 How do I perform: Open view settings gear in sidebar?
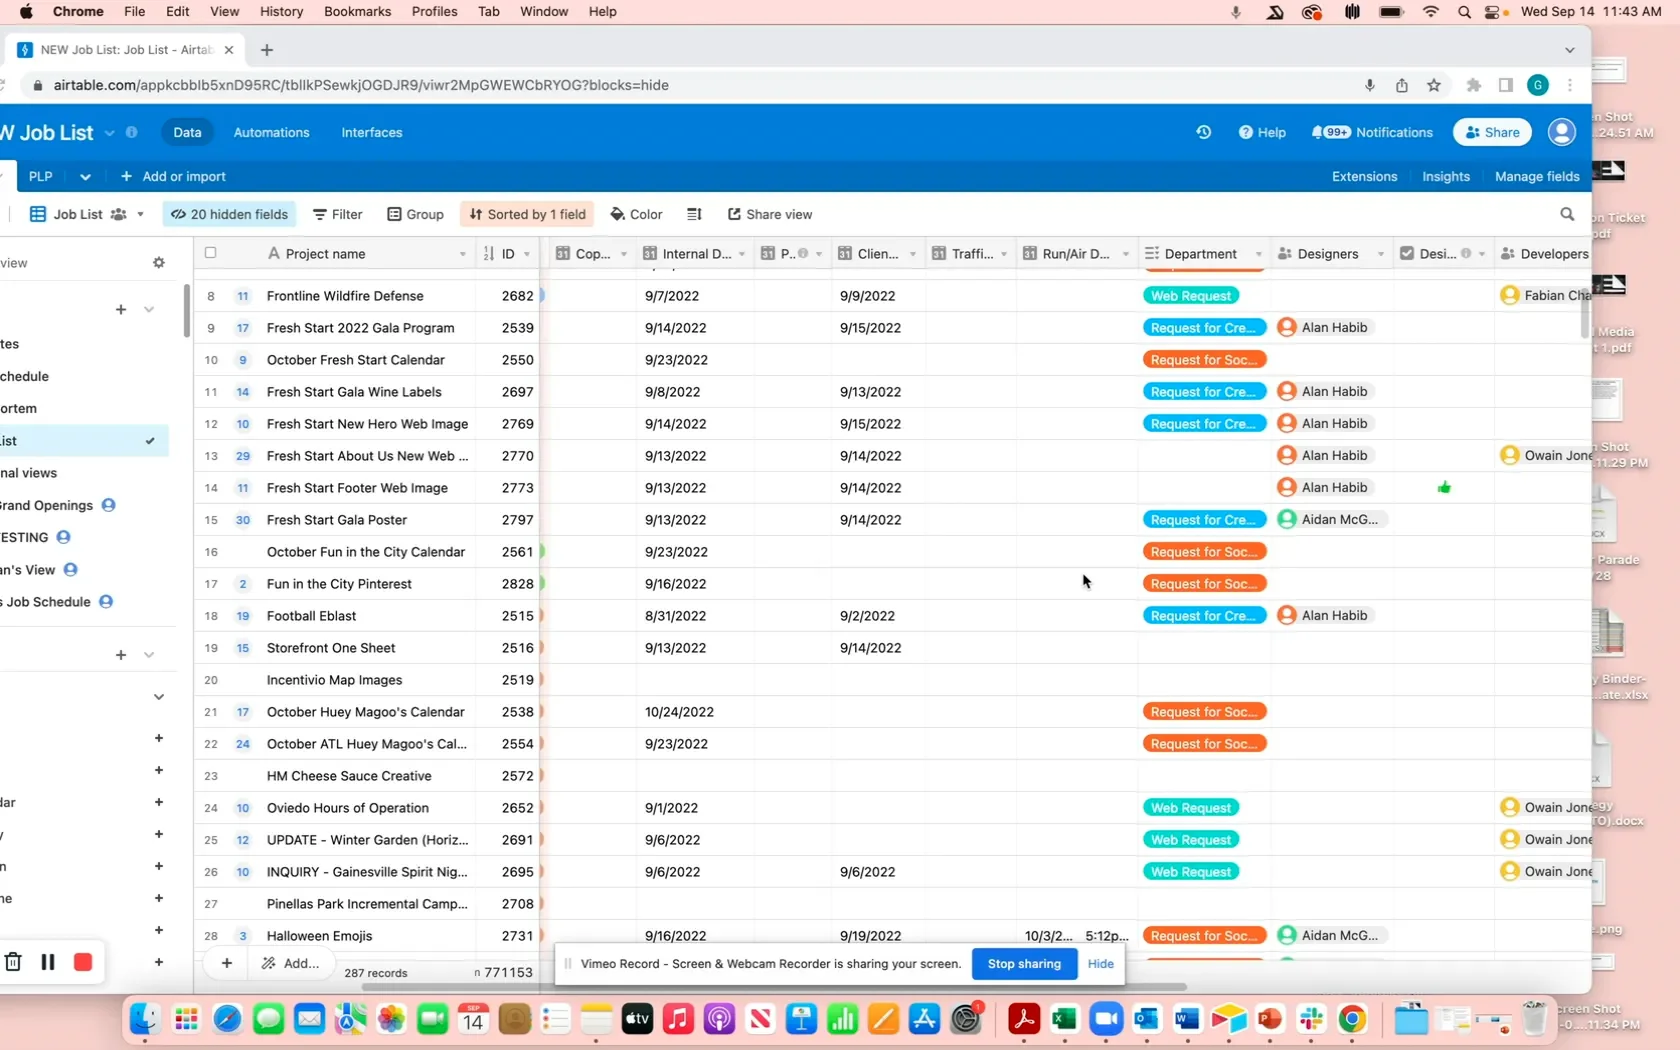(x=158, y=263)
